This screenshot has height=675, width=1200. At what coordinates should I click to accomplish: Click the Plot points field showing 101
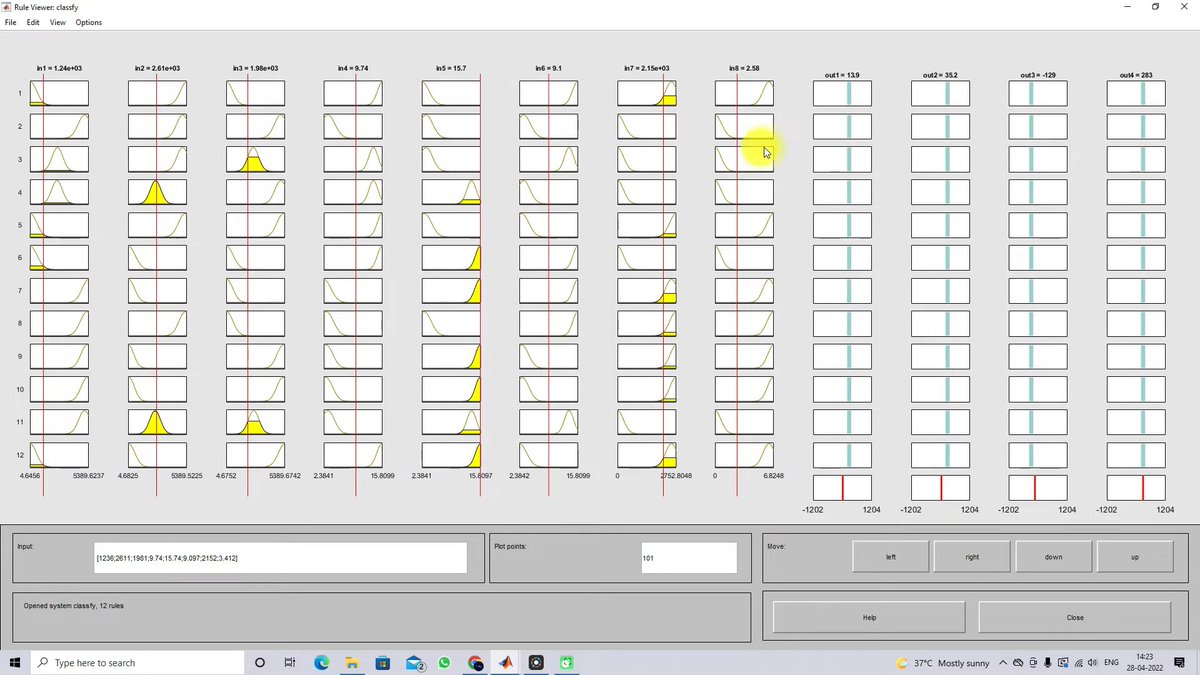pos(689,557)
